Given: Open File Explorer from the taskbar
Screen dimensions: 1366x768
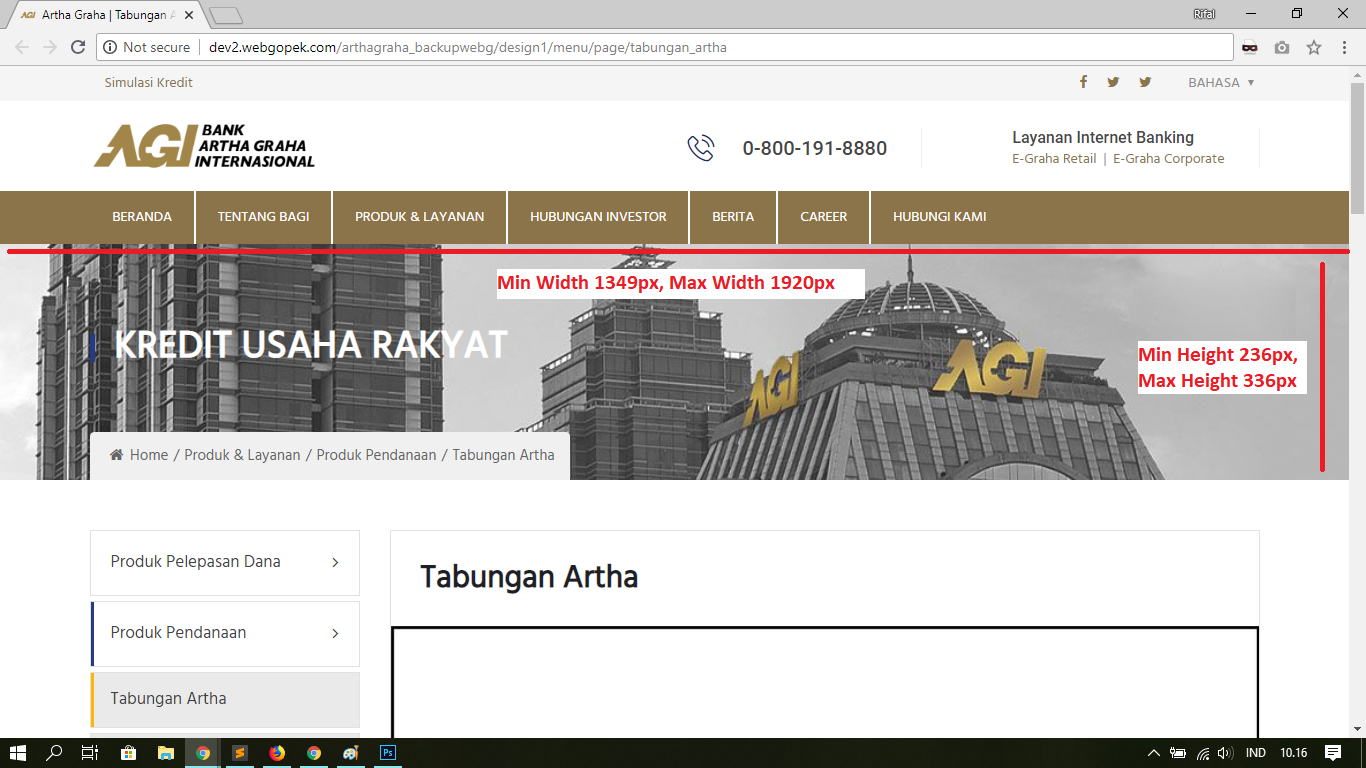Looking at the screenshot, I should tap(165, 753).
